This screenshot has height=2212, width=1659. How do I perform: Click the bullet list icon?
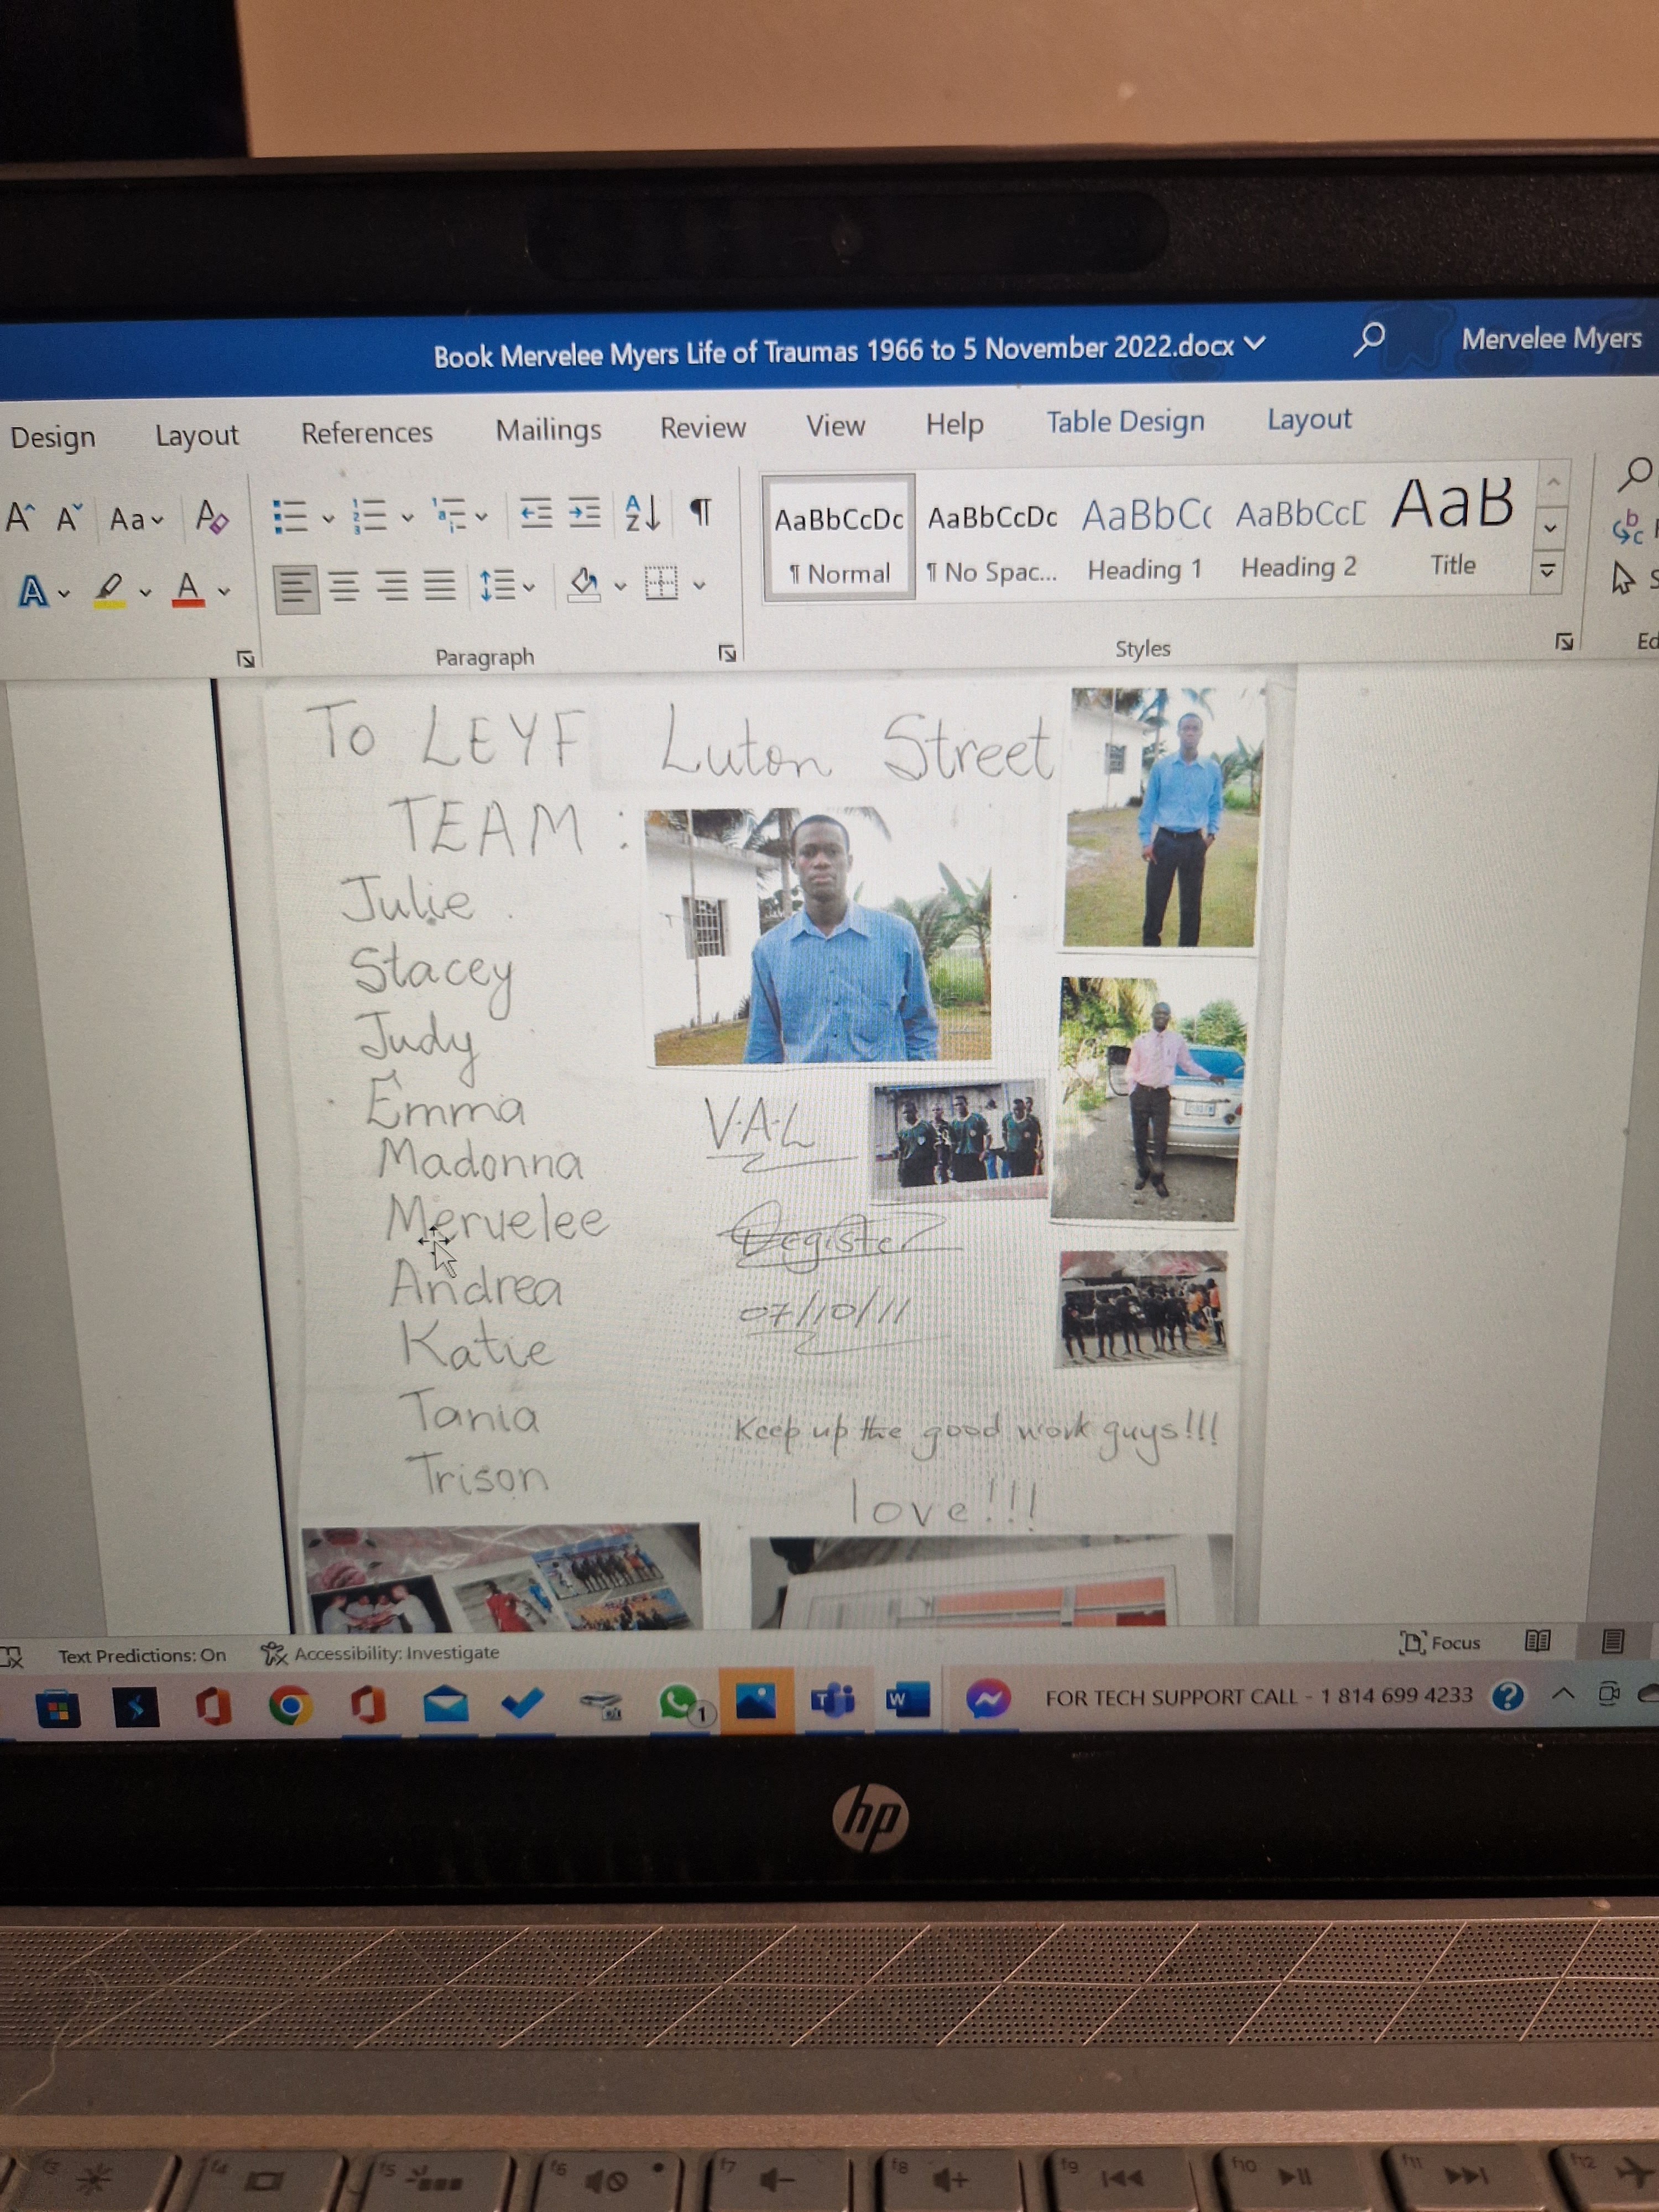pos(290,517)
